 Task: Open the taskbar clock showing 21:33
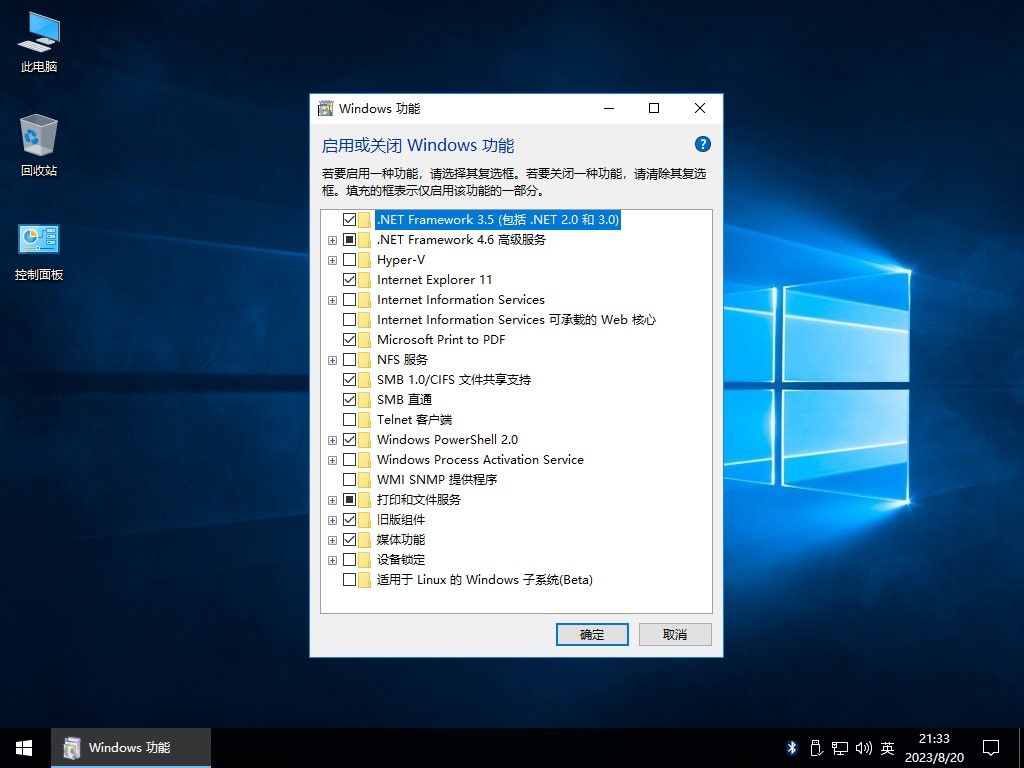[934, 748]
